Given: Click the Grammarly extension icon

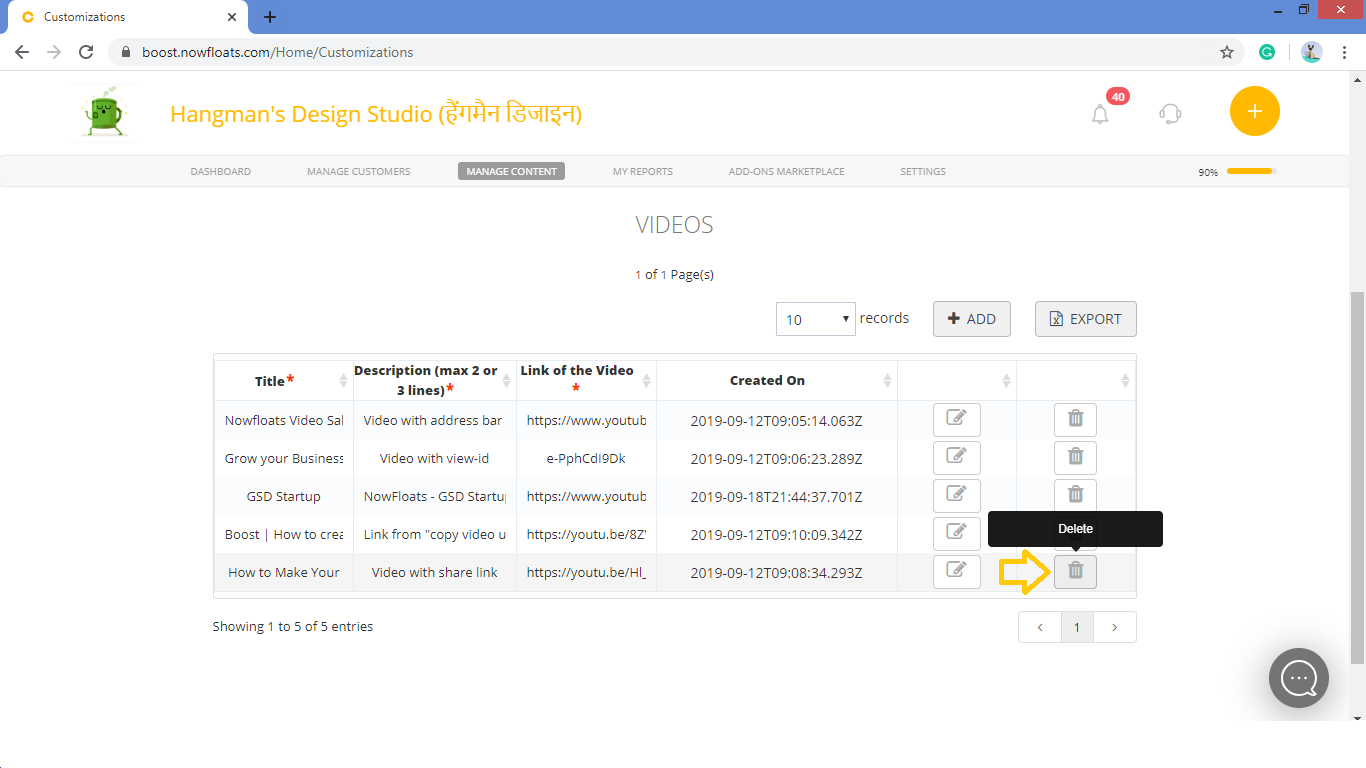Looking at the screenshot, I should [x=1267, y=52].
